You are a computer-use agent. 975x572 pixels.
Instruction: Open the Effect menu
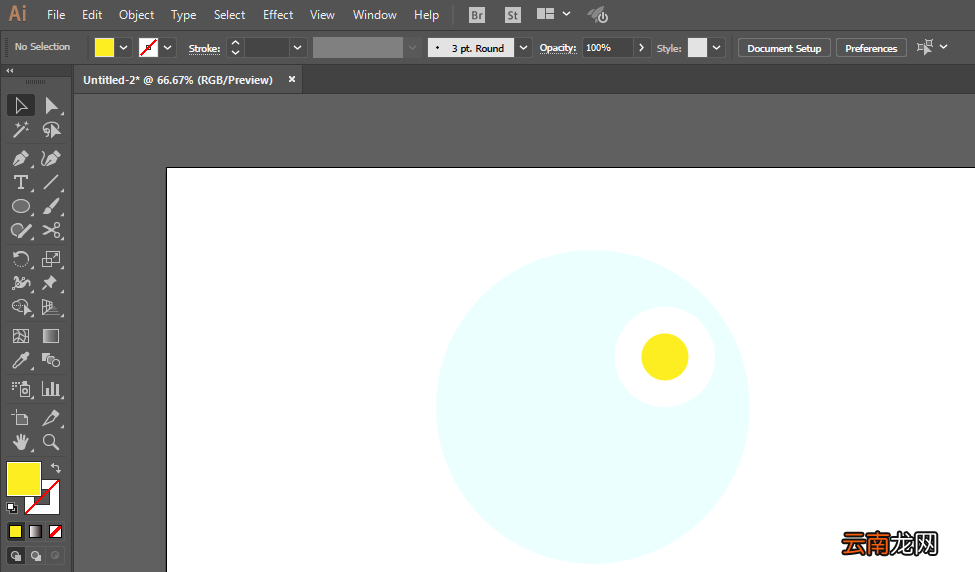pos(278,15)
